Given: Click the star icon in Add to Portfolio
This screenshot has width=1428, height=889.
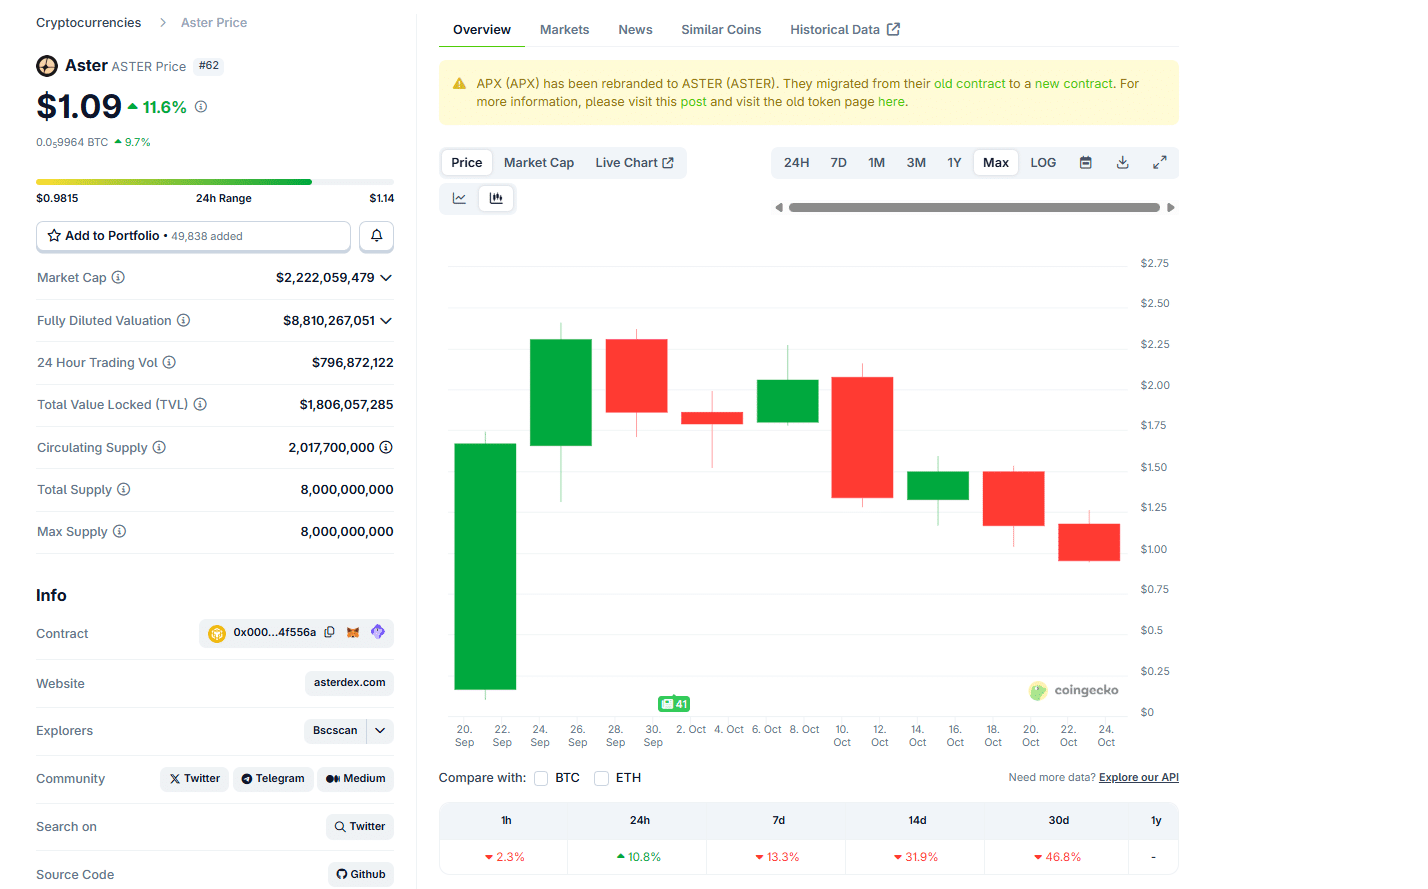Looking at the screenshot, I should coord(54,236).
